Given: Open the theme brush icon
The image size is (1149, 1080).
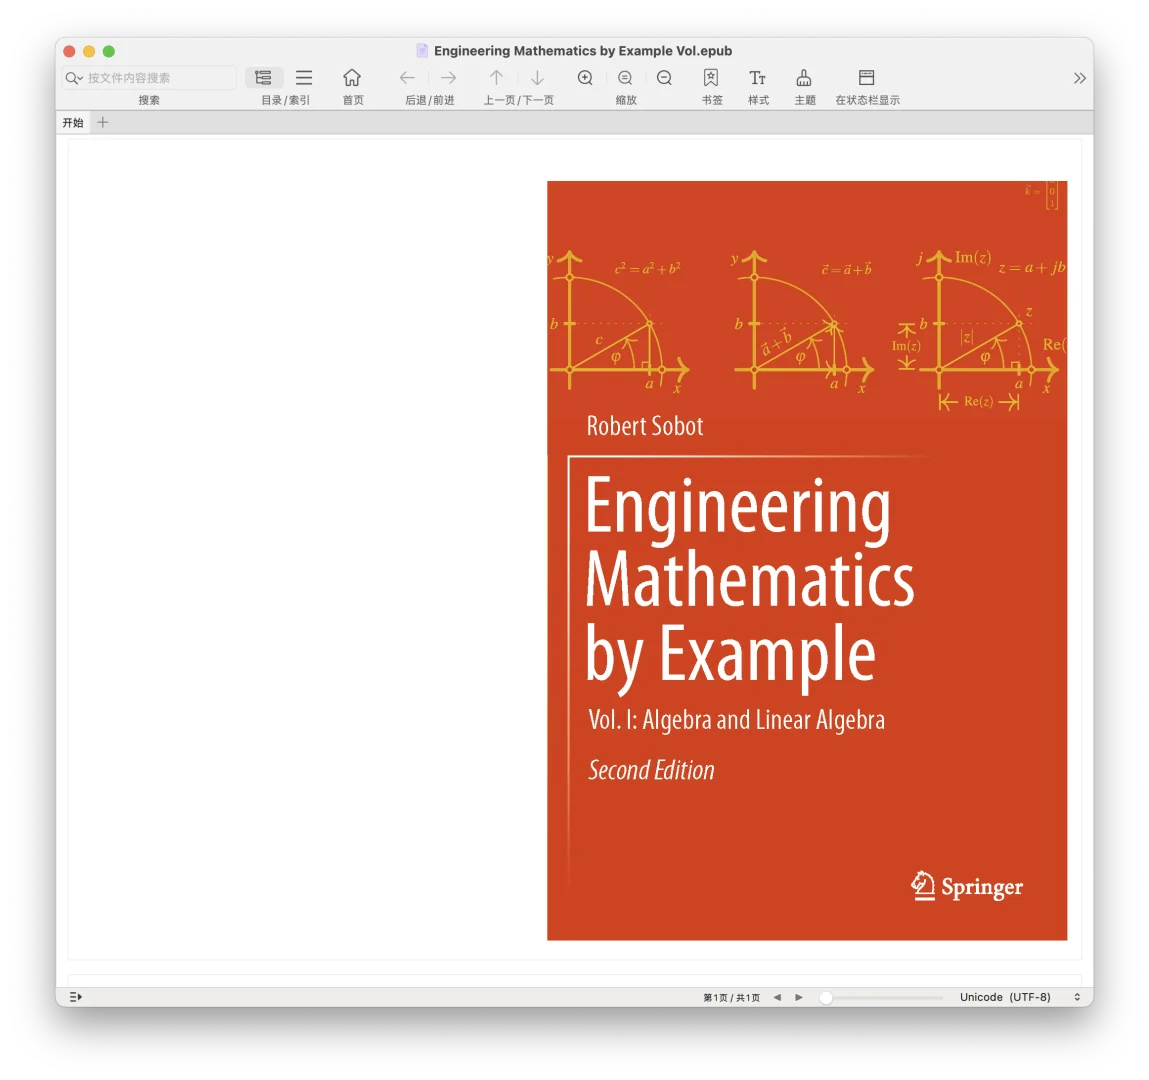Looking at the screenshot, I should 804,78.
